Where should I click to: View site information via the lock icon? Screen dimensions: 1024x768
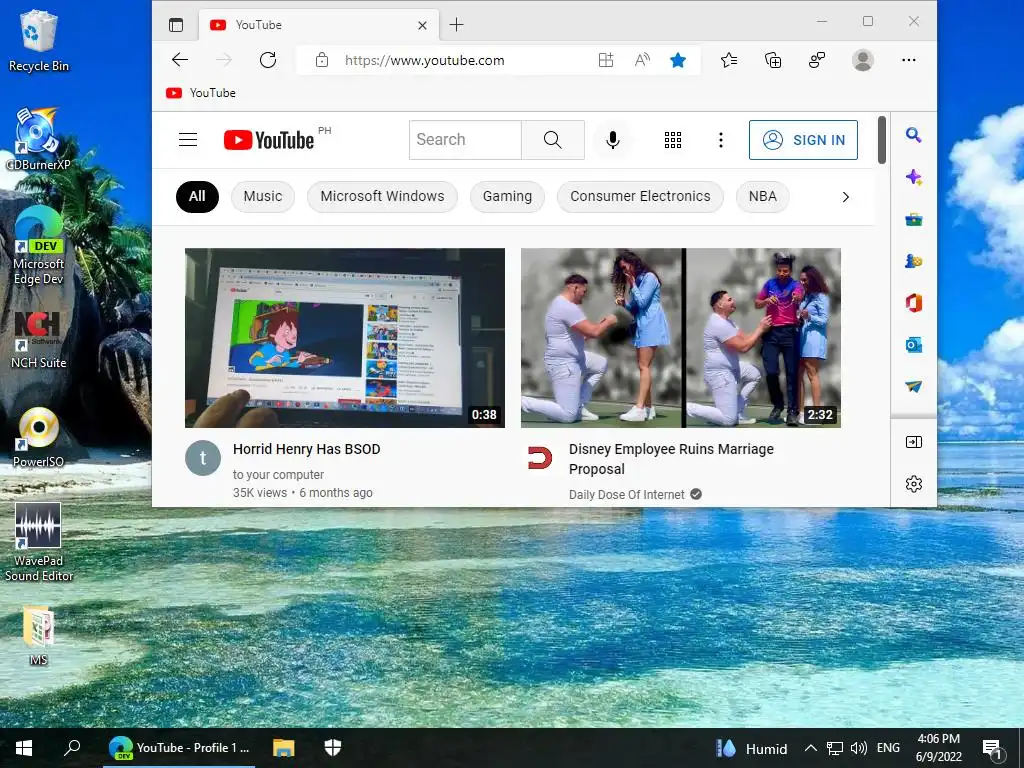(x=321, y=60)
